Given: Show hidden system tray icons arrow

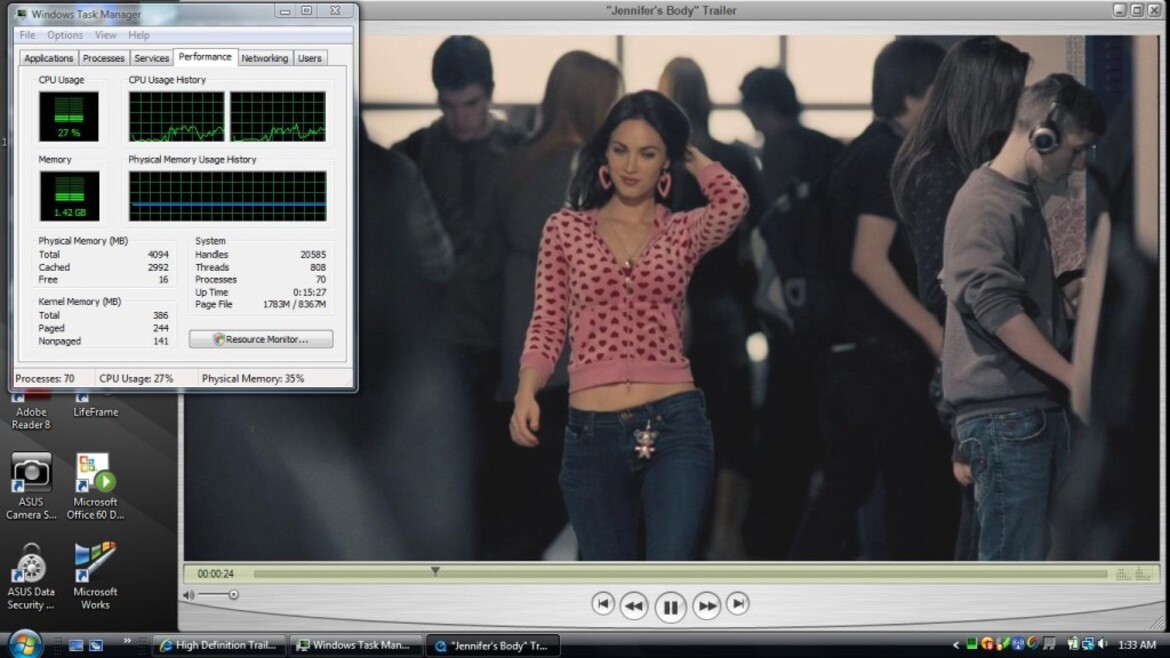Looking at the screenshot, I should tap(956, 645).
